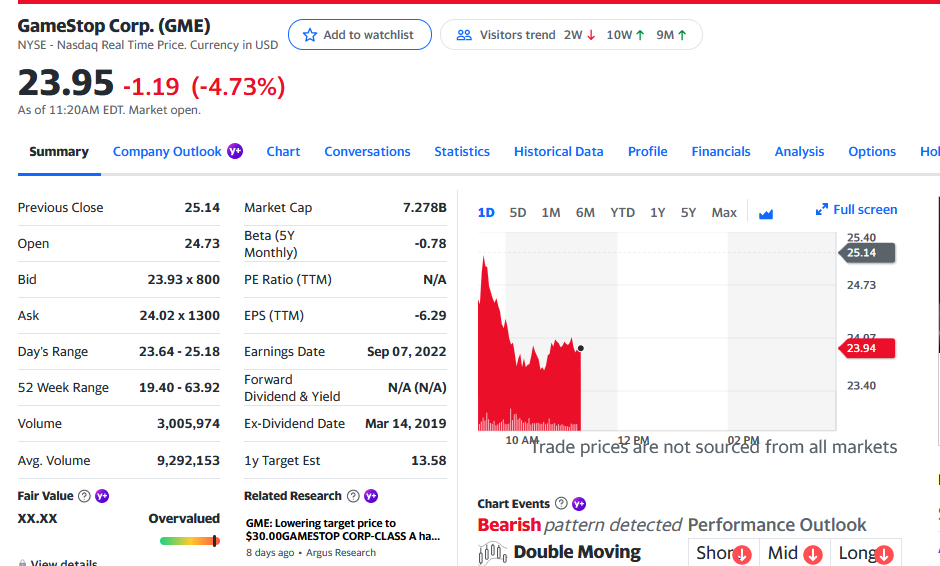Select the Max chart range
Viewport: 940px width, 566px height.
click(x=724, y=213)
